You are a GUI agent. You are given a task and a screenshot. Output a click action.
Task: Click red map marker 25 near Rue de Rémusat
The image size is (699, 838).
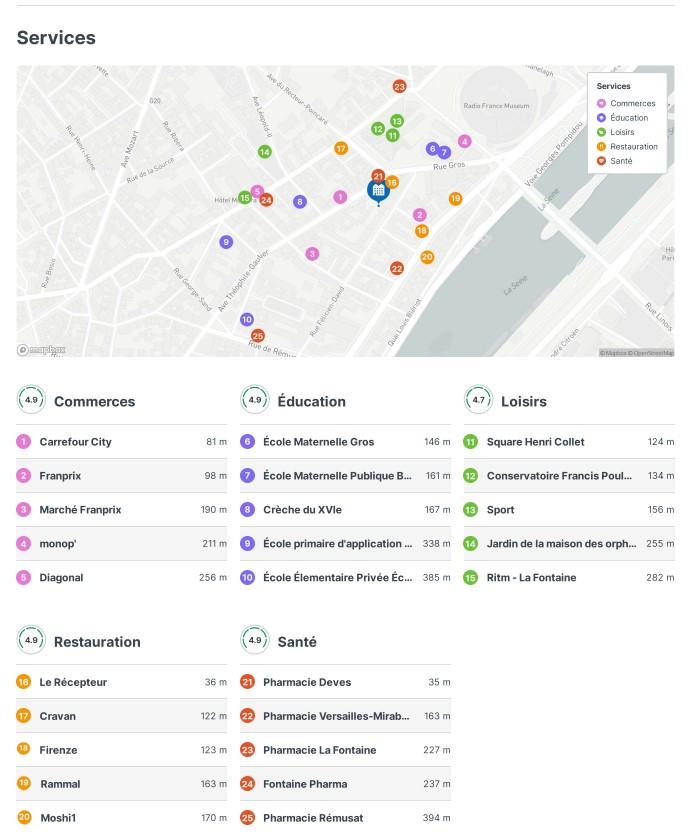(x=258, y=336)
